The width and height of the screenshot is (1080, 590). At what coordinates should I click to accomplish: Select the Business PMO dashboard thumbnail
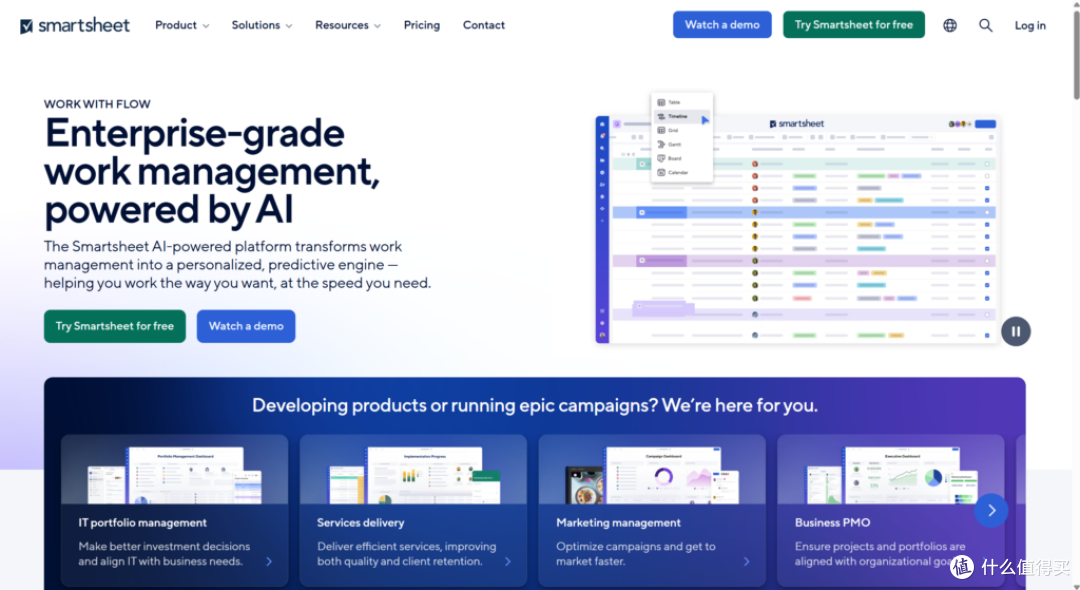(x=891, y=475)
